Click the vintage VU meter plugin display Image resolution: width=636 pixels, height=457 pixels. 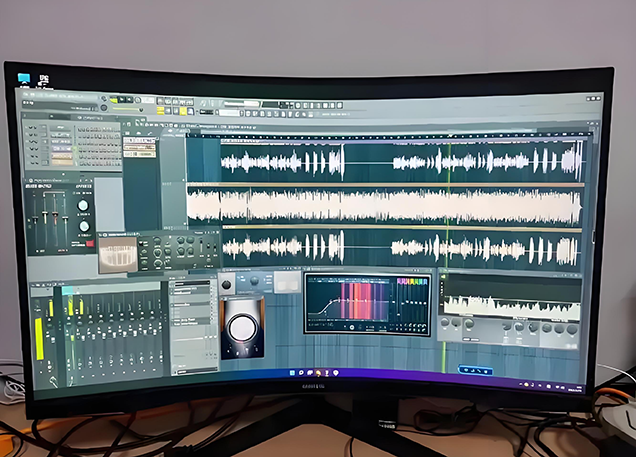(x=116, y=252)
